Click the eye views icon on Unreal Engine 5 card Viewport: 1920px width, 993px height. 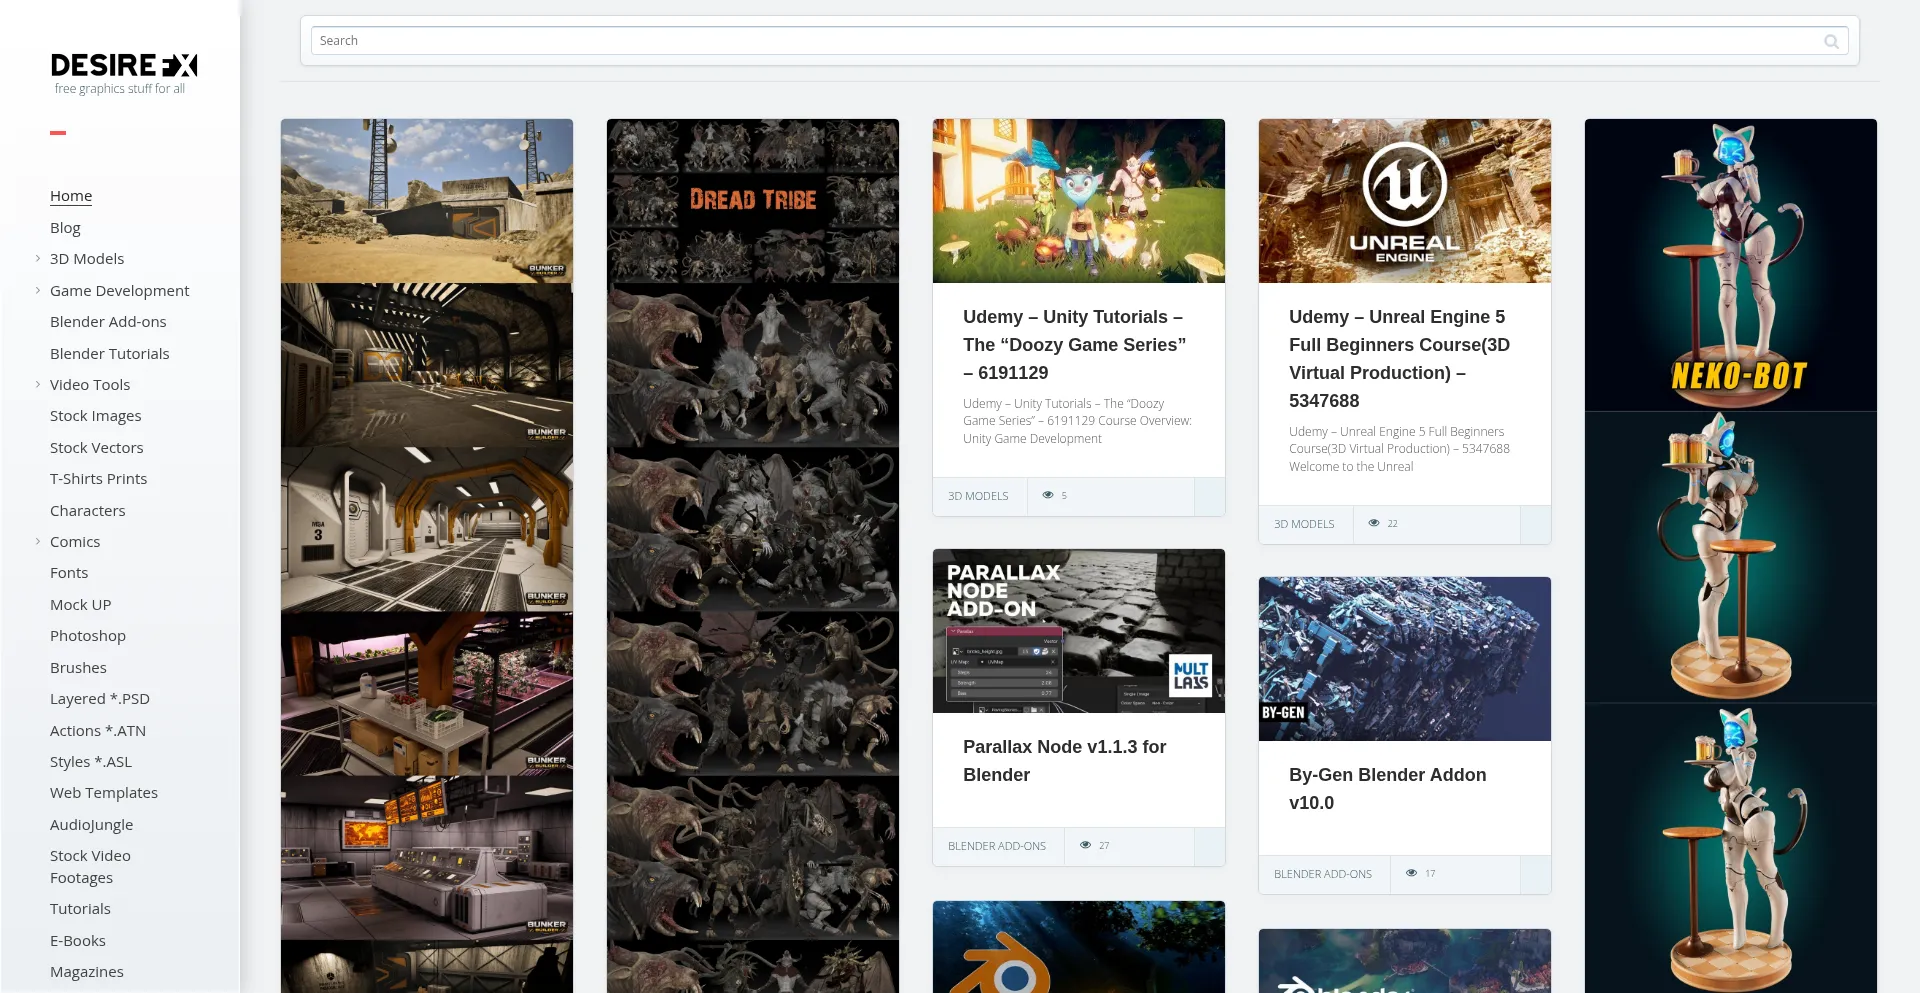point(1374,523)
